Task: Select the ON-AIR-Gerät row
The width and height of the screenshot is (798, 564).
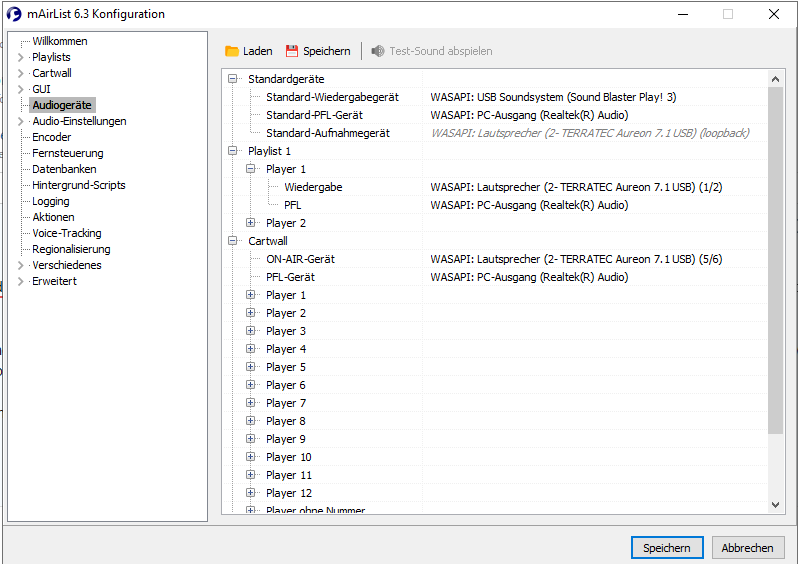Action: click(x=495, y=259)
